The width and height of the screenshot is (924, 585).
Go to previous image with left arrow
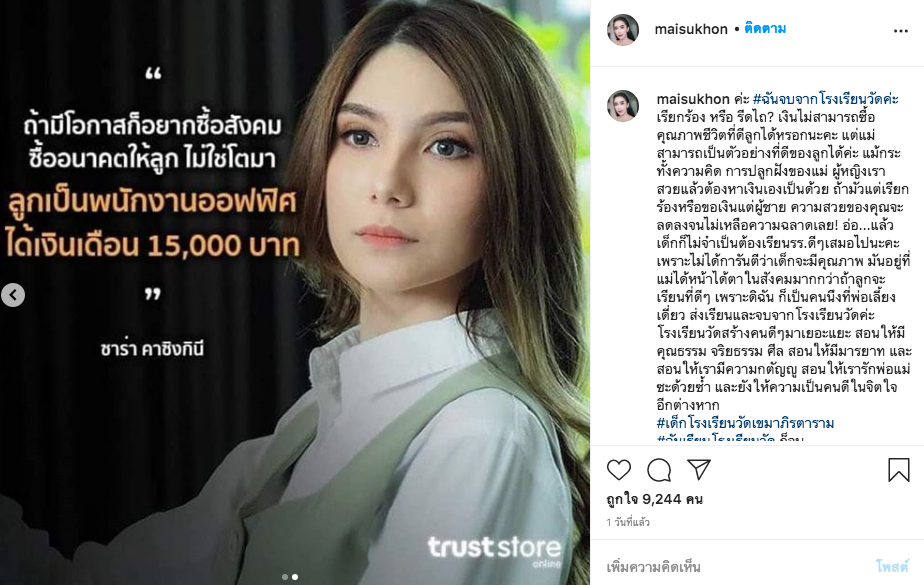tap(13, 295)
